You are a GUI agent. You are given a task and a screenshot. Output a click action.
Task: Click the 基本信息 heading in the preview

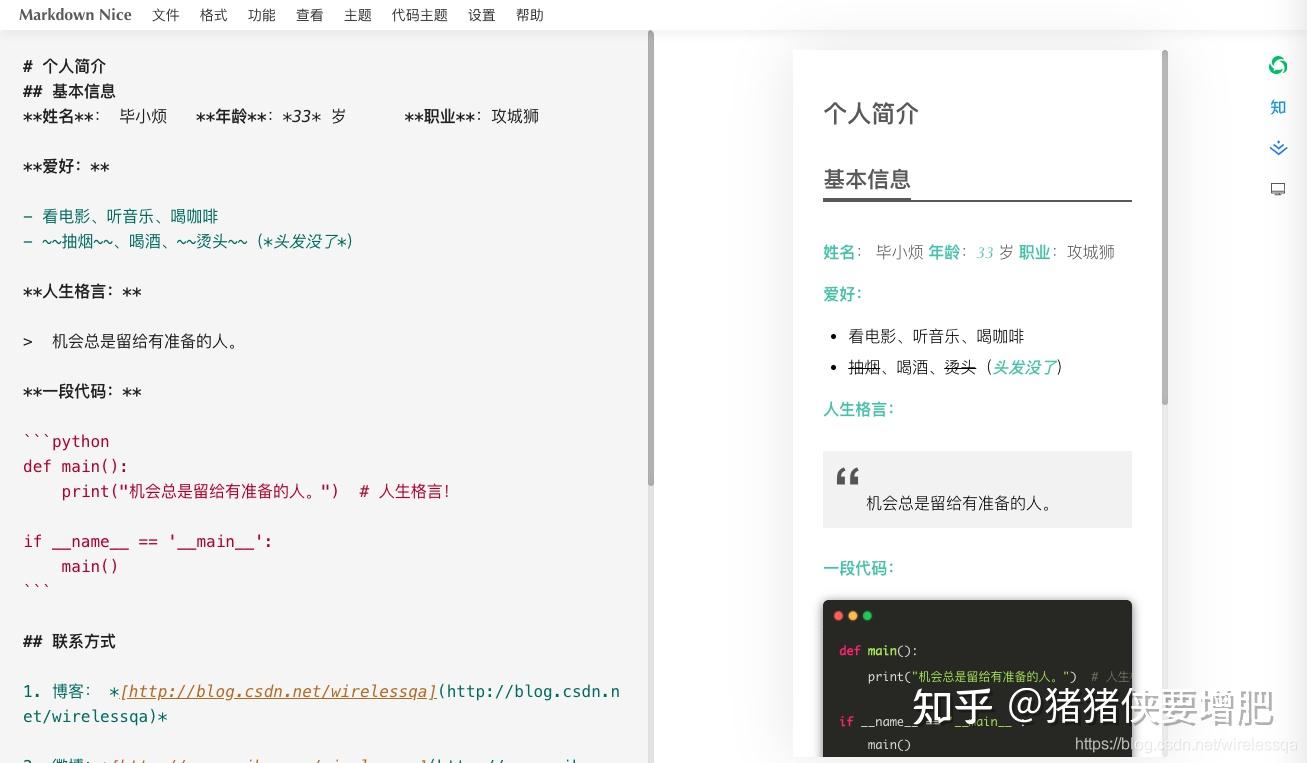[x=867, y=179]
